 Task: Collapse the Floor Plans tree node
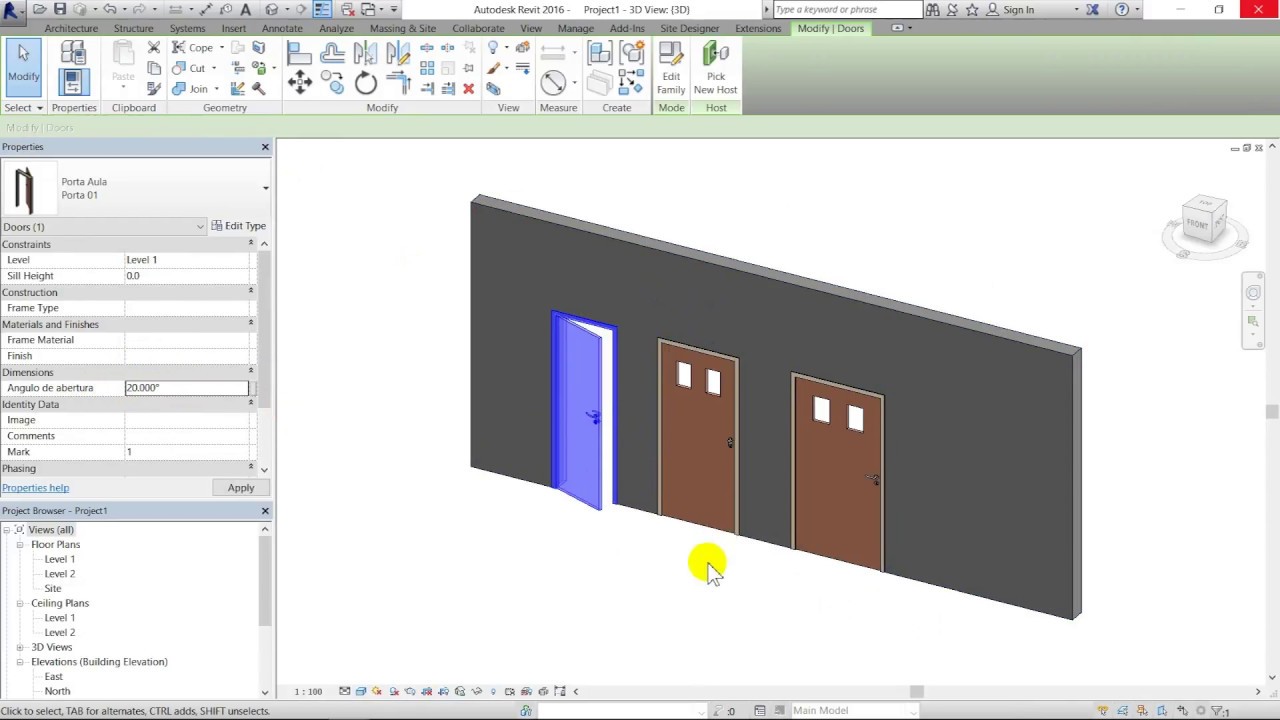(20, 544)
